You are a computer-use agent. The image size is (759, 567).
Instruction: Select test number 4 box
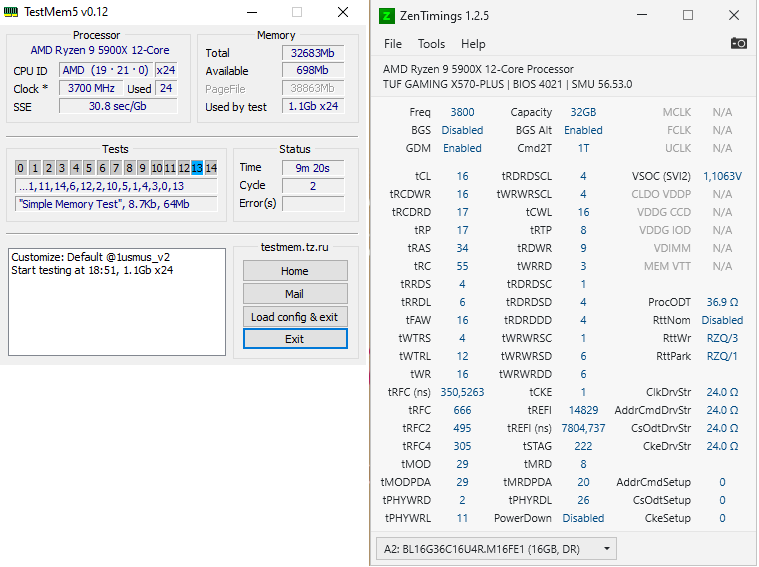coord(76,168)
